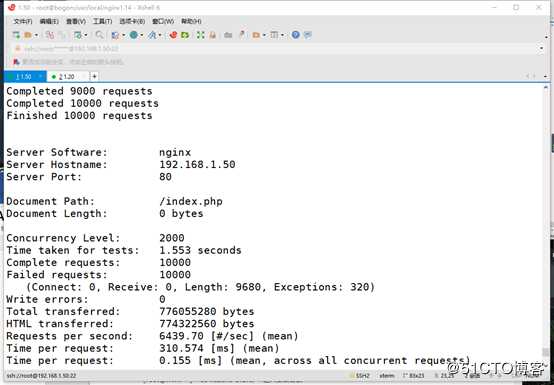Click the ssh address bar field

tap(276, 48)
